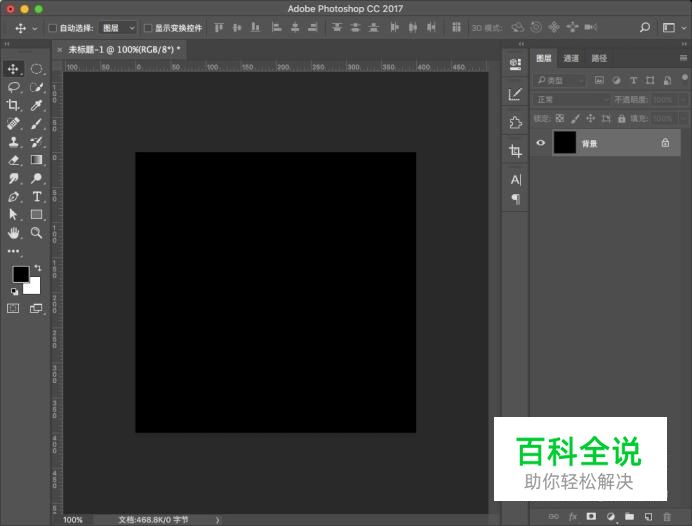
Task: Select the Gradient tool
Action: 37,160
